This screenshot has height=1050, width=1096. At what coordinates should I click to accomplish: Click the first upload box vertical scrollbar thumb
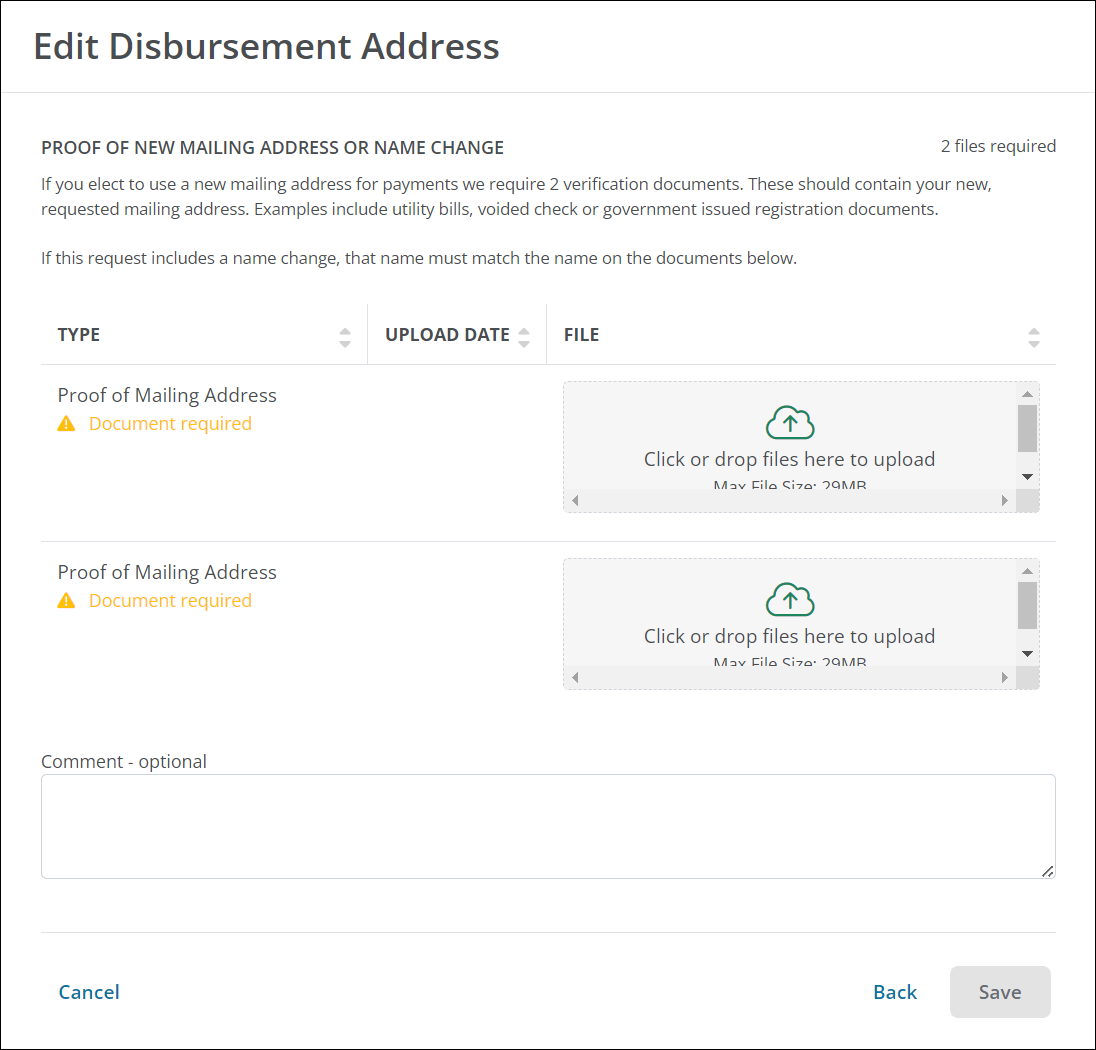(1027, 428)
